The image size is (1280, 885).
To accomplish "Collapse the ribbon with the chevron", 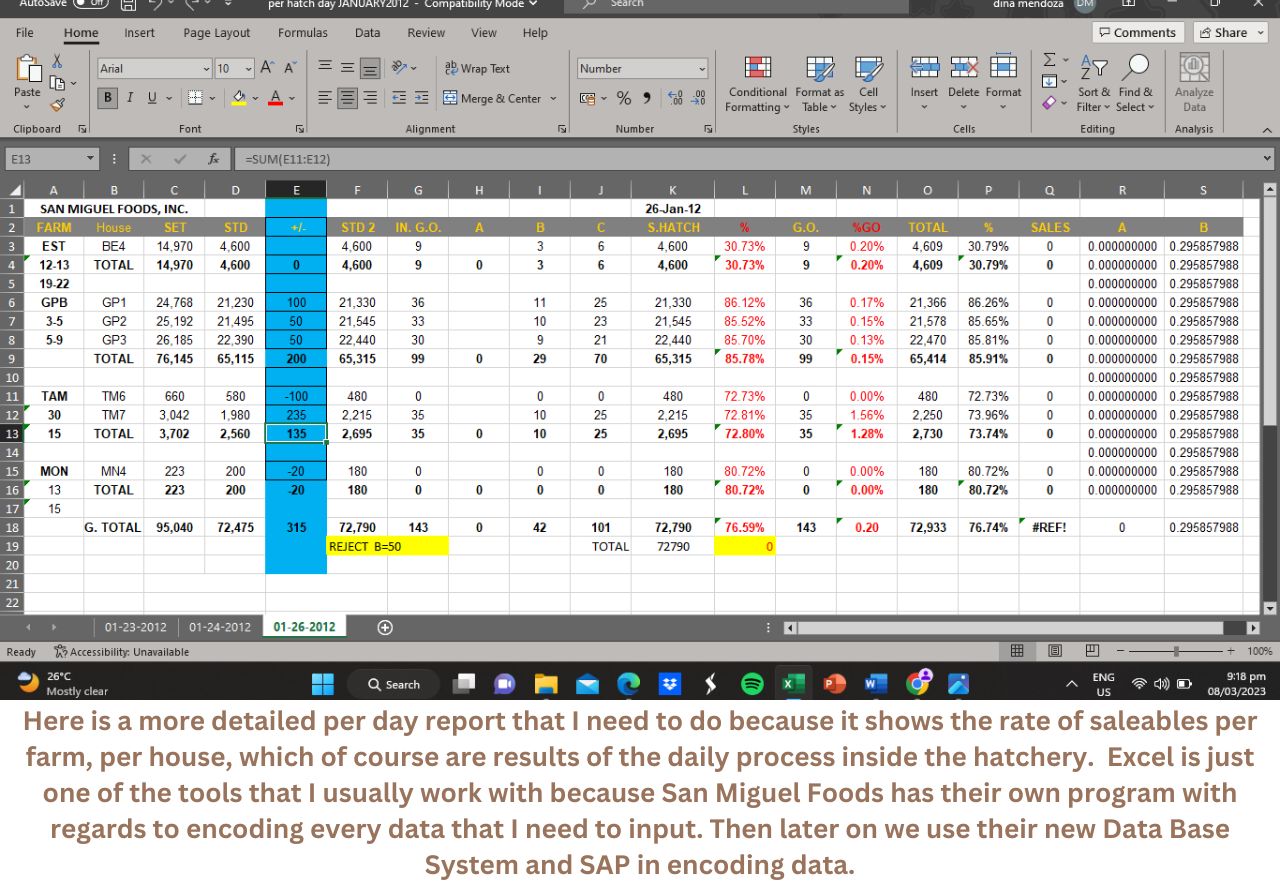I will pyautogui.click(x=1267, y=129).
